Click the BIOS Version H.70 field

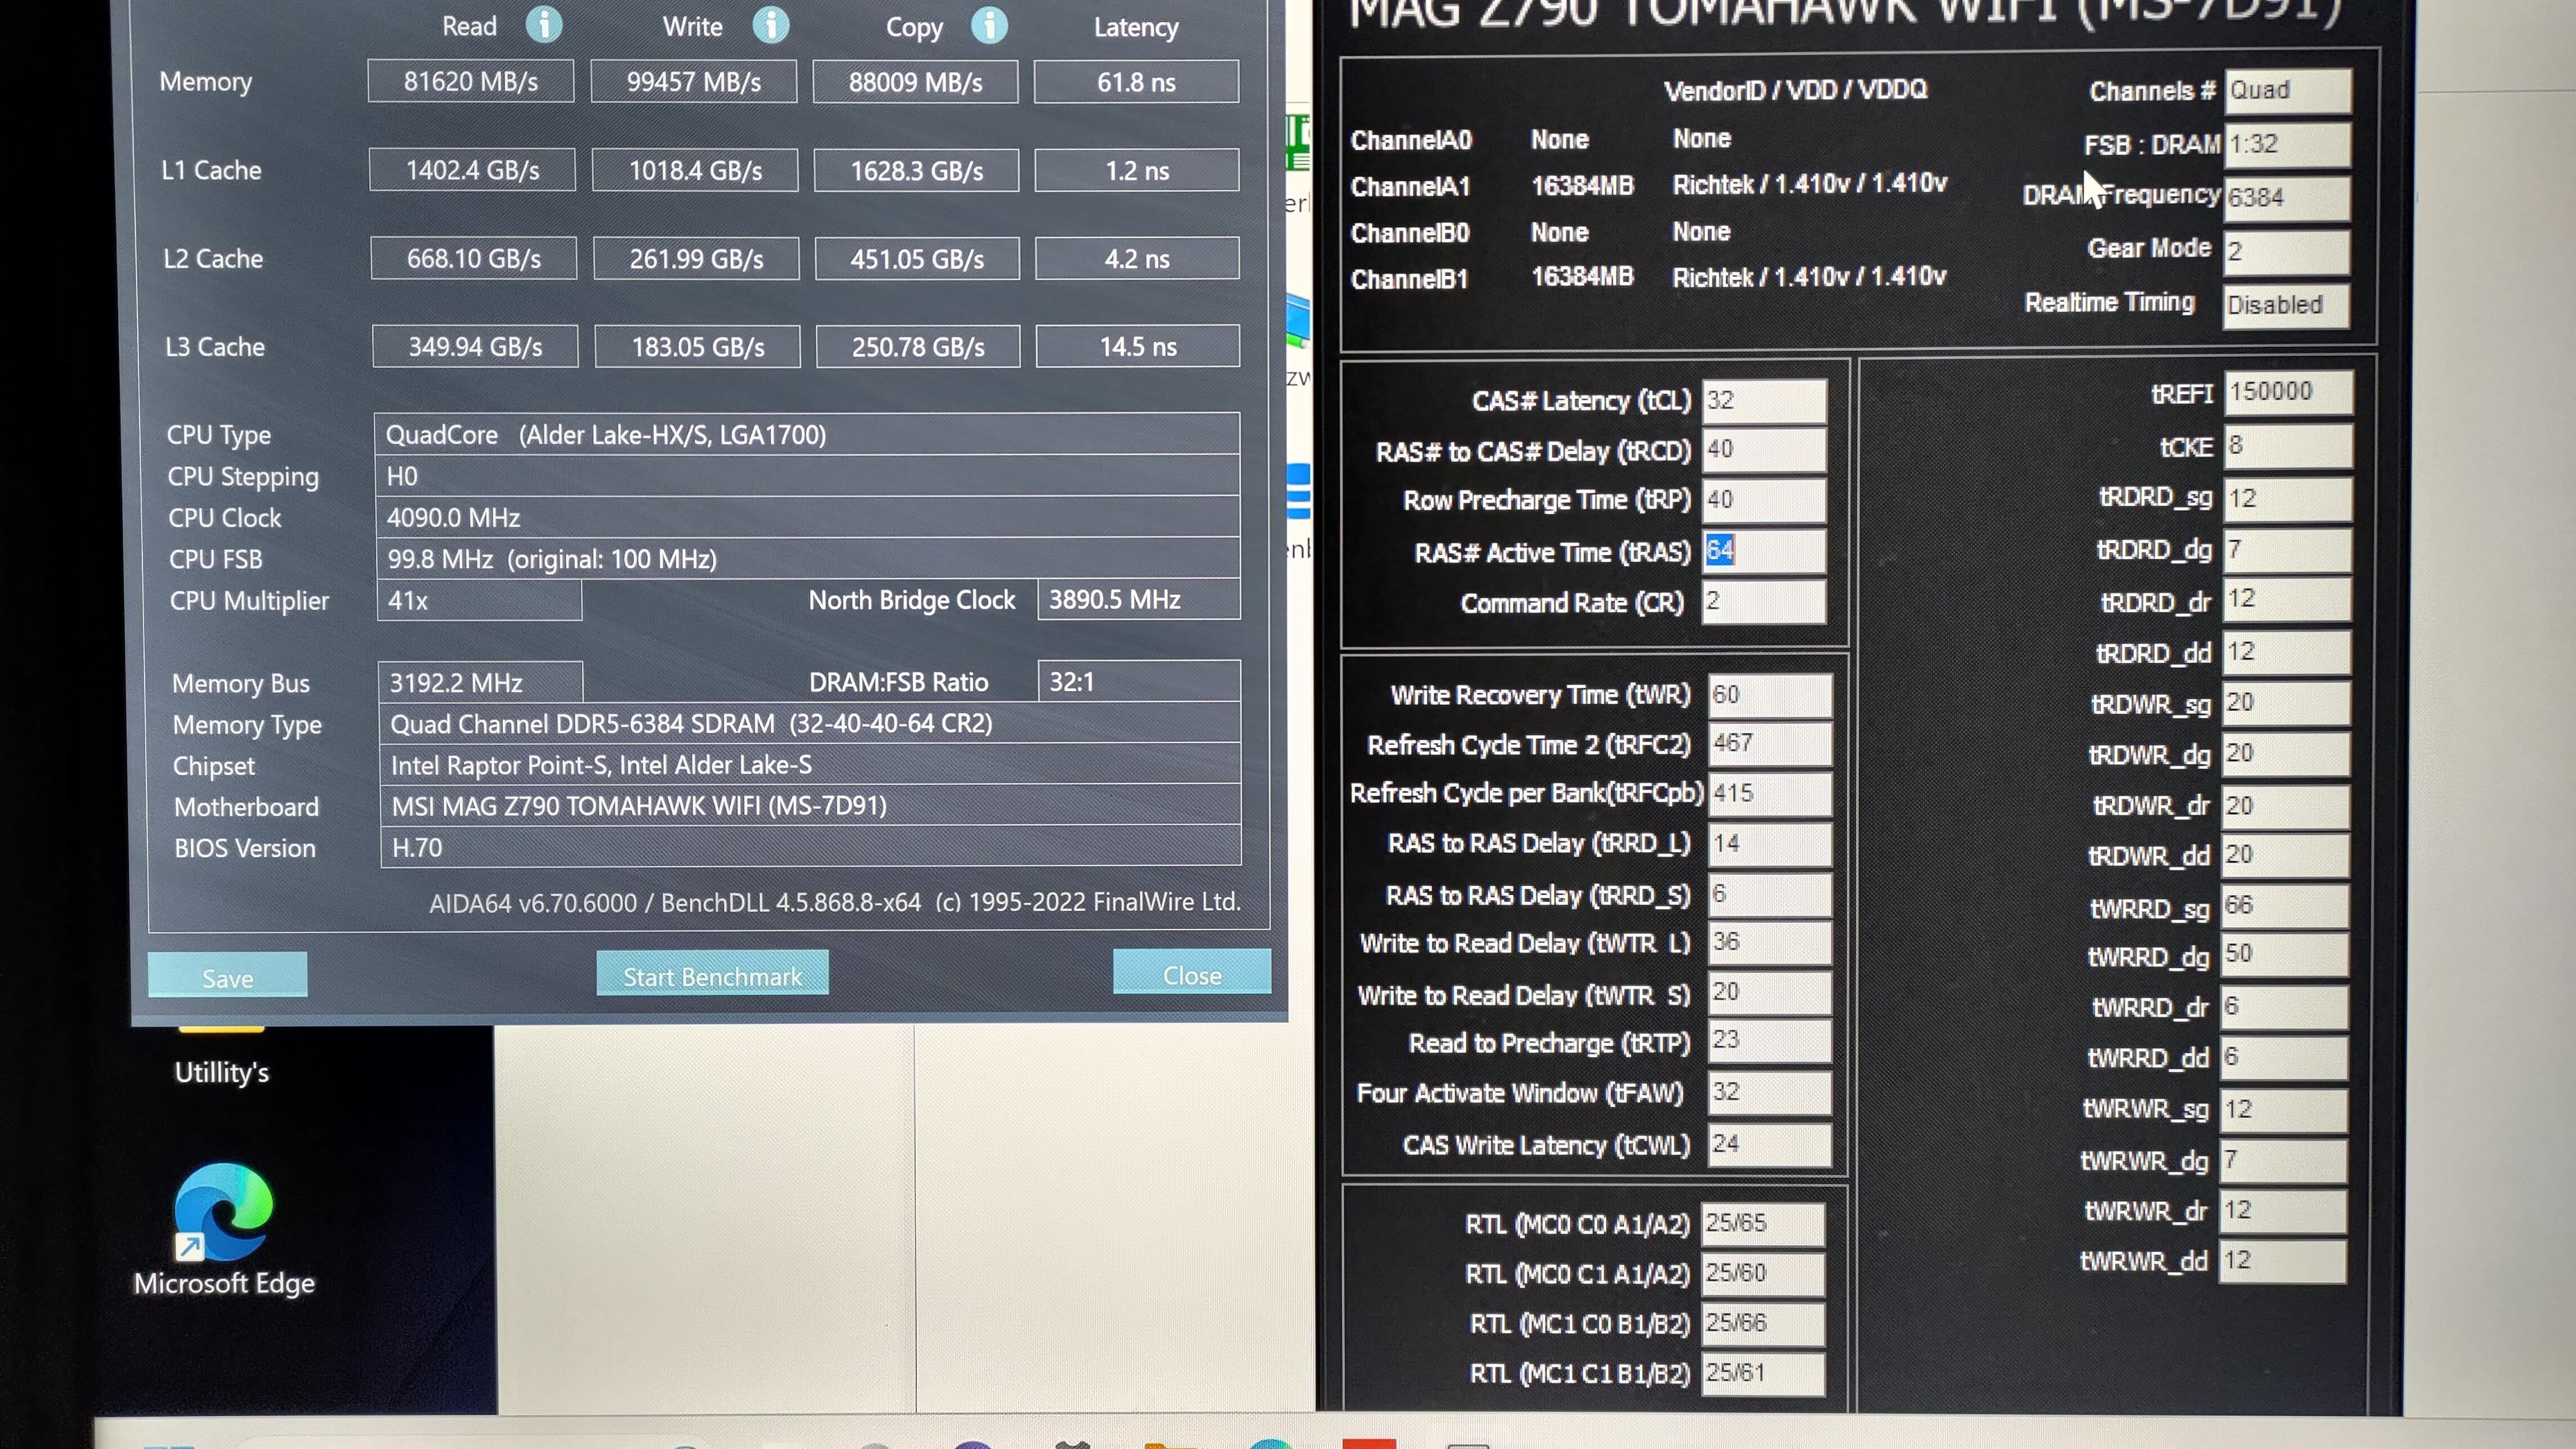click(x=810, y=847)
